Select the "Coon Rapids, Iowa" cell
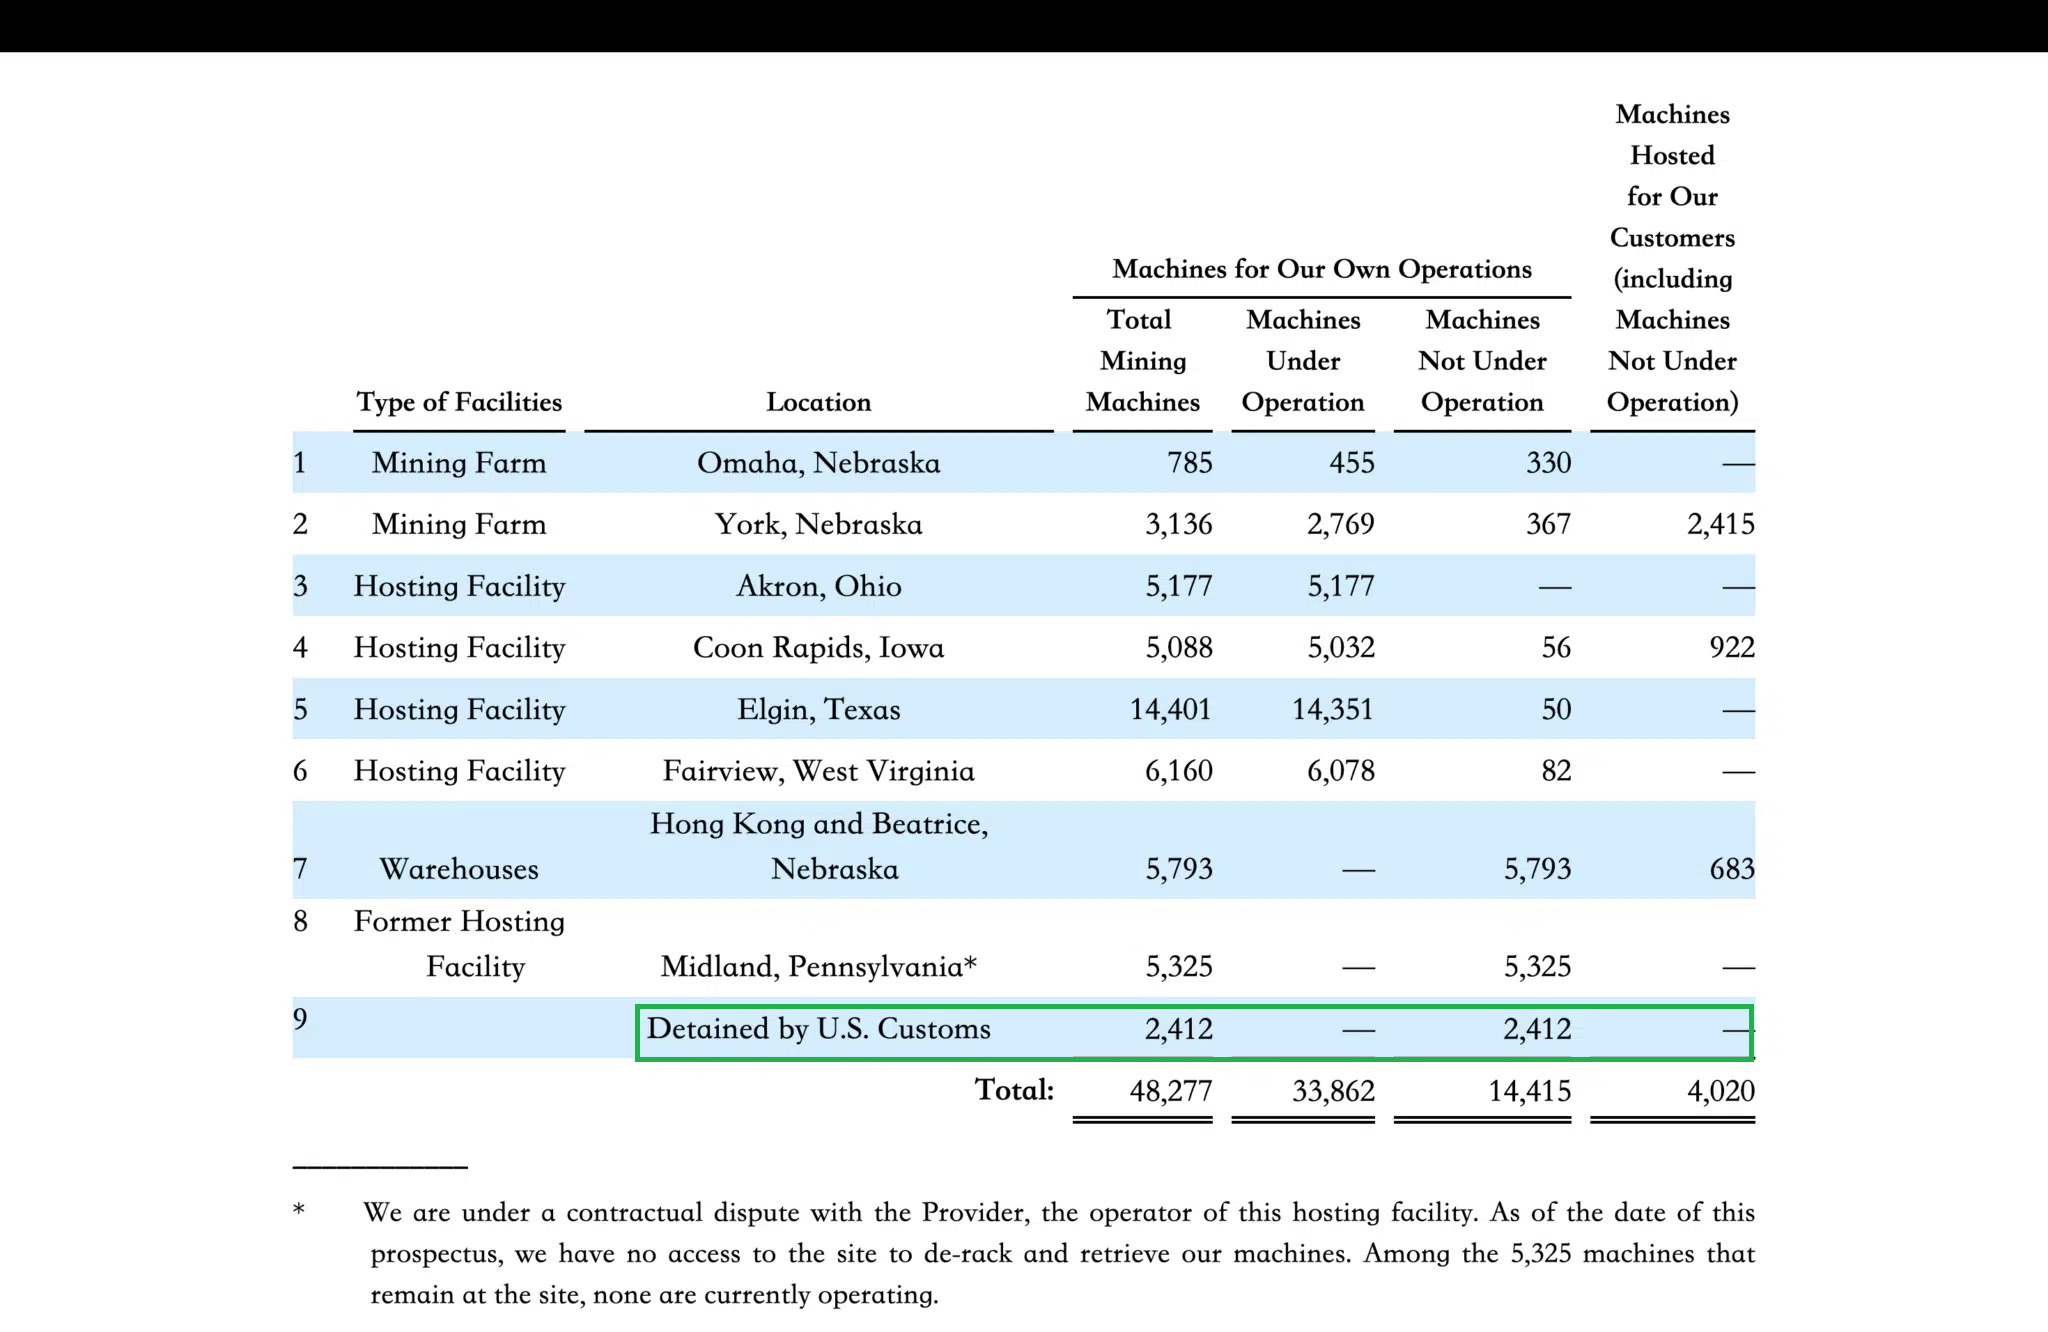The height and width of the screenshot is (1332, 2048). (x=818, y=648)
